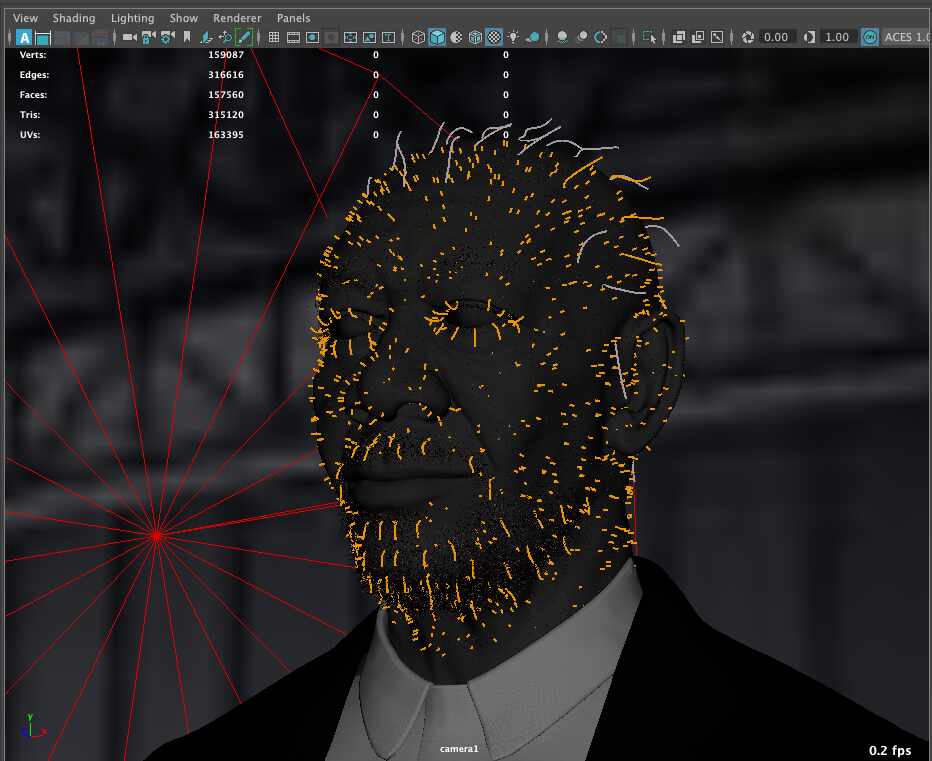Click the Lock Camera icon
This screenshot has height=761, width=932.
pos(148,37)
